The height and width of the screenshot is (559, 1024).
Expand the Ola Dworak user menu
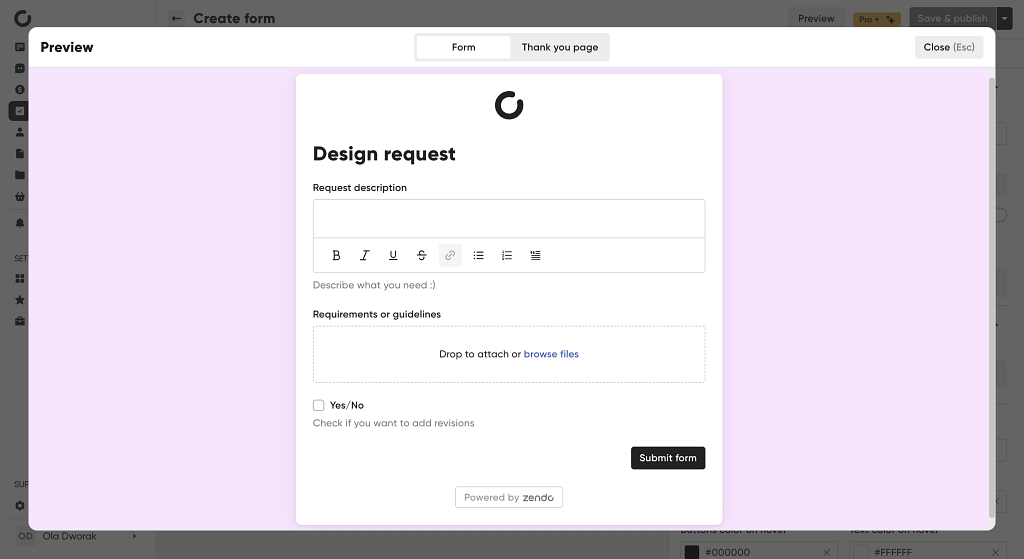[x=134, y=536]
